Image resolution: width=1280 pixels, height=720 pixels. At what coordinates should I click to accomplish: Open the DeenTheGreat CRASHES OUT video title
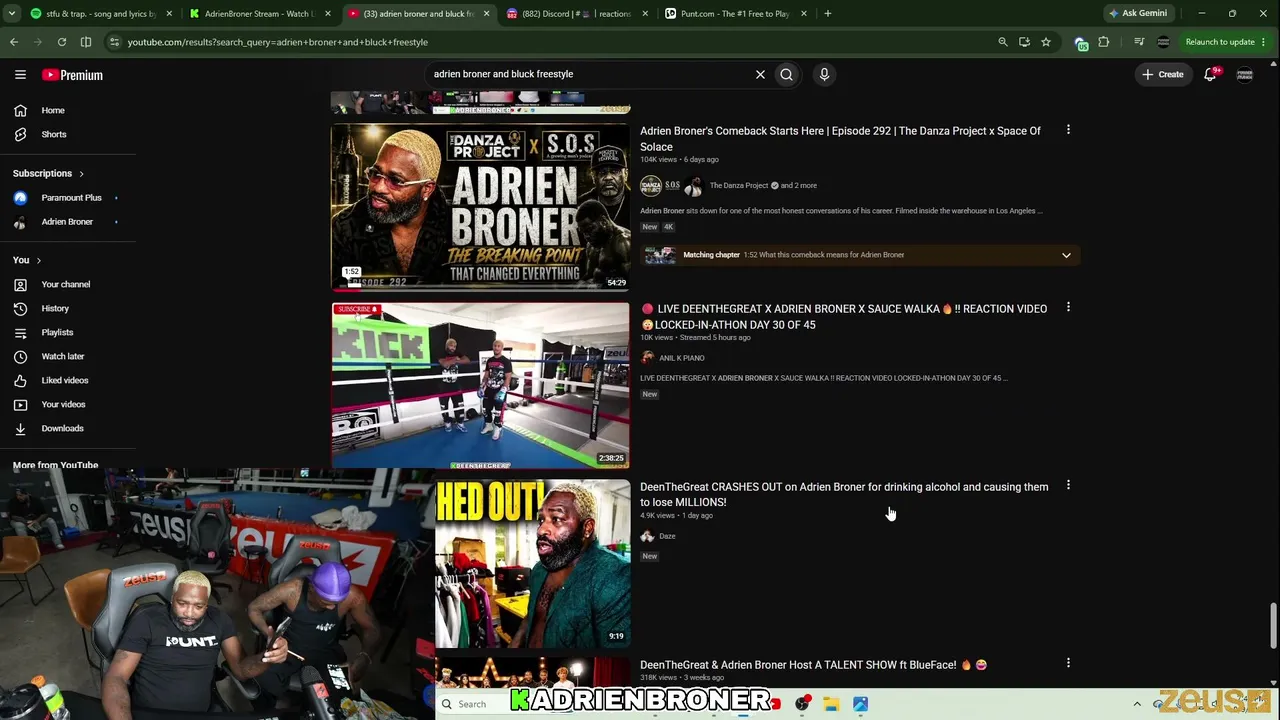click(x=844, y=495)
